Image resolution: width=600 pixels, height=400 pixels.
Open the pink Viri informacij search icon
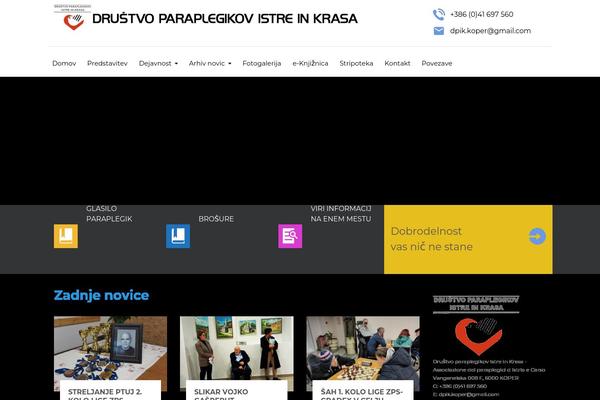pyautogui.click(x=290, y=236)
